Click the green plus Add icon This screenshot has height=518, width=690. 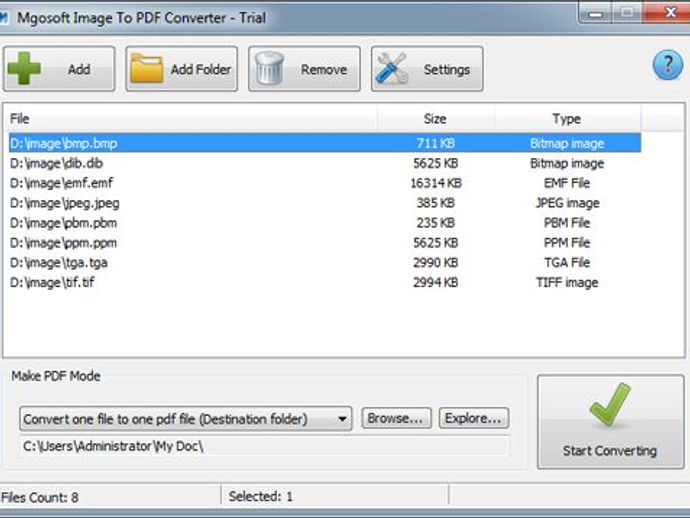[24, 68]
